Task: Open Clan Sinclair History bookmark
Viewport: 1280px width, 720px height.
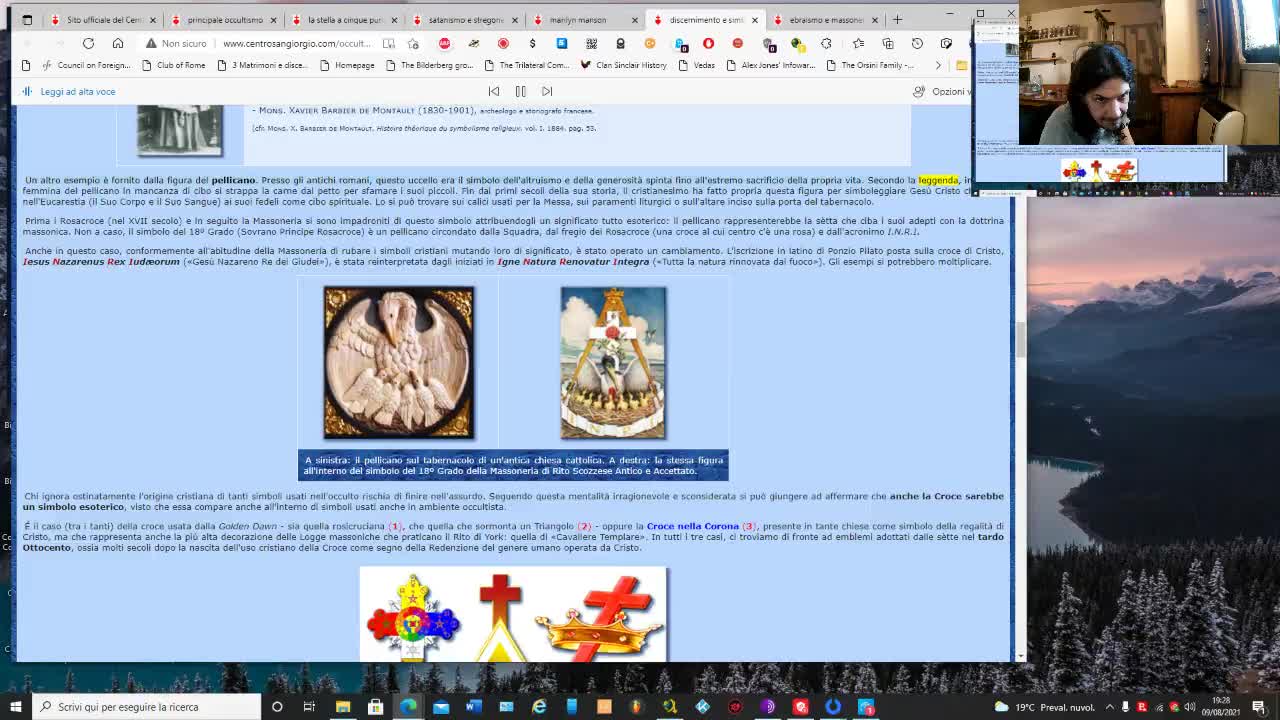Action: [623, 65]
